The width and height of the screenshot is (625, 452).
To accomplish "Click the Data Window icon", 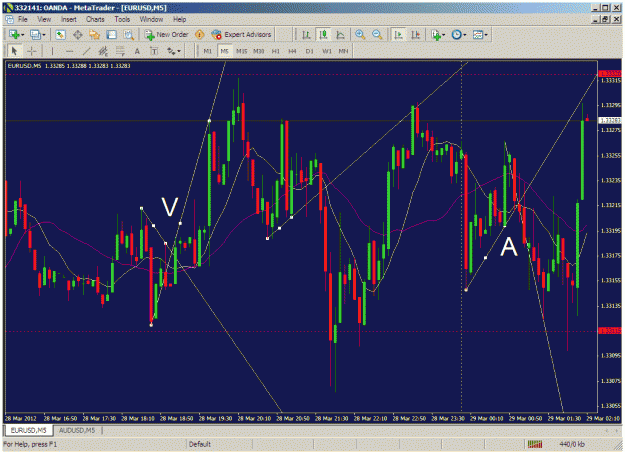I will click(x=78, y=35).
